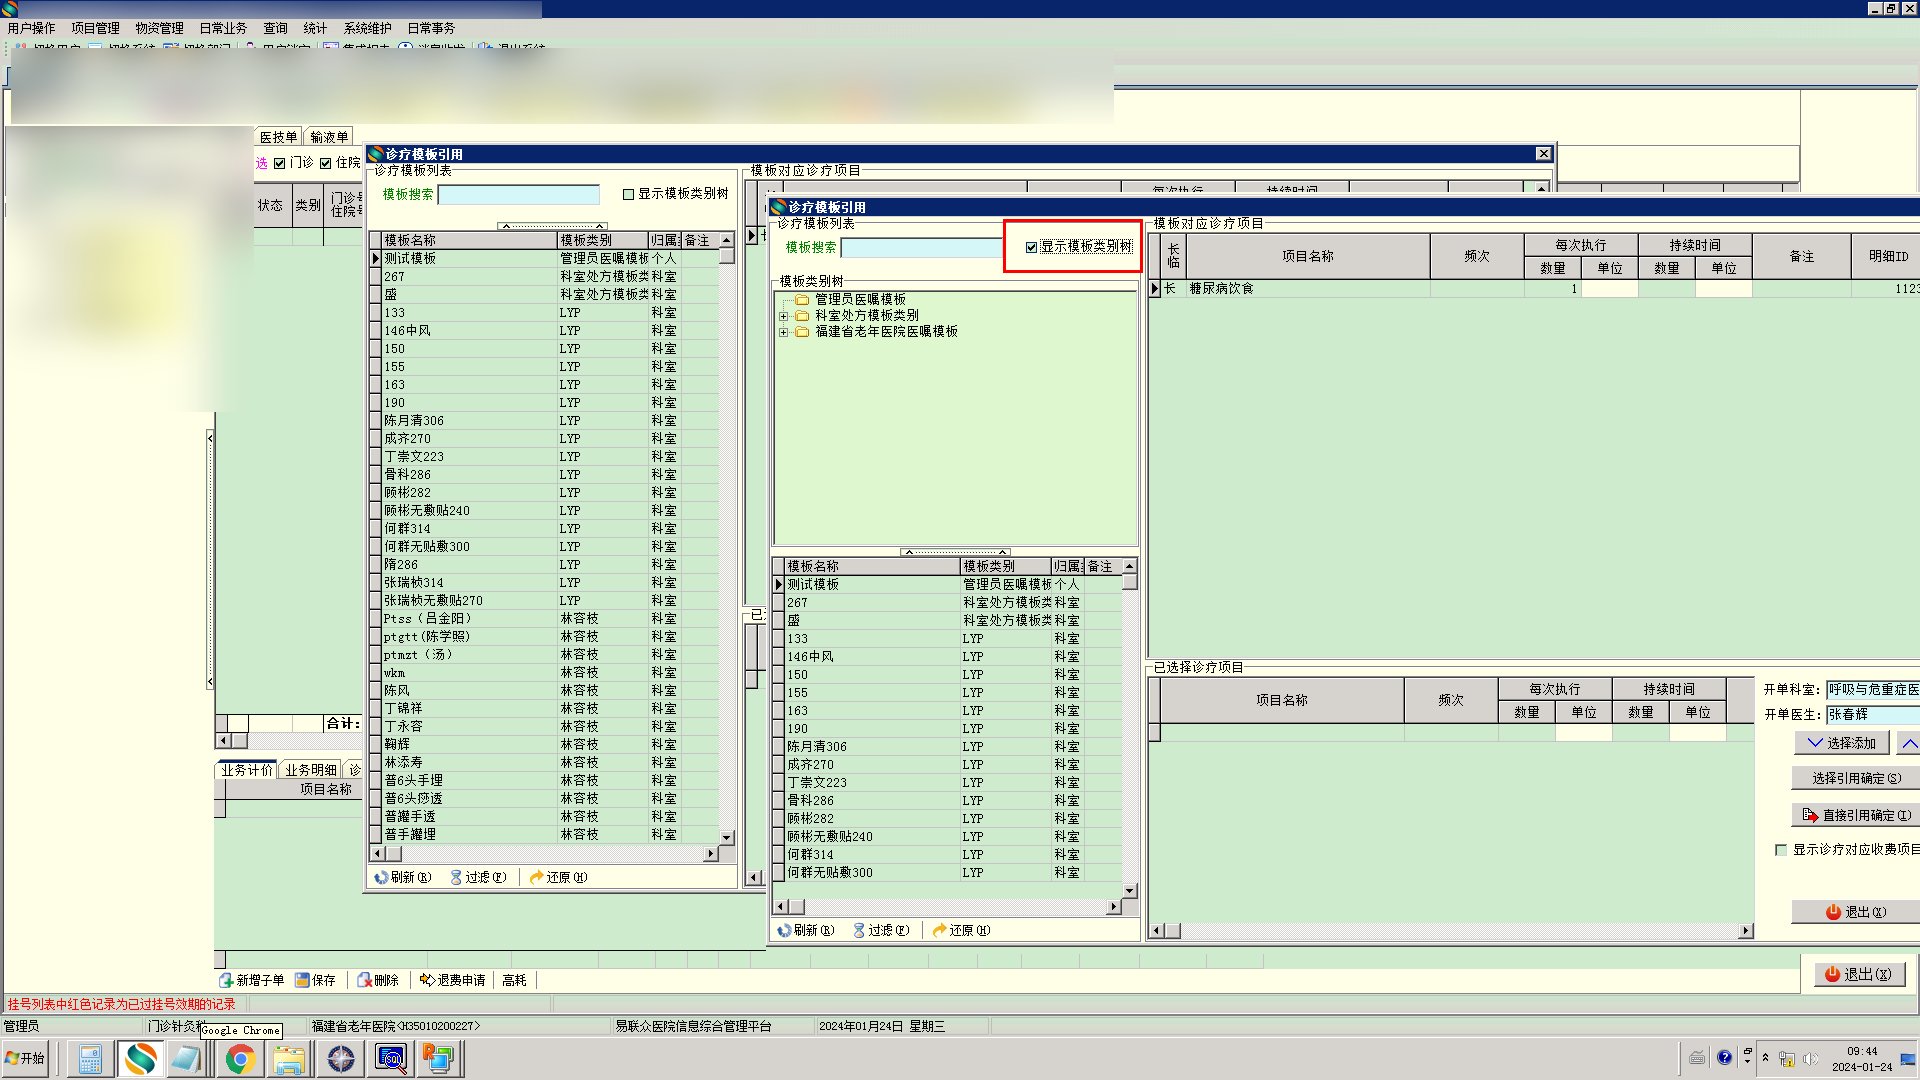The height and width of the screenshot is (1080, 1920).
Task: Open the 系统维护 menu
Action: (367, 28)
